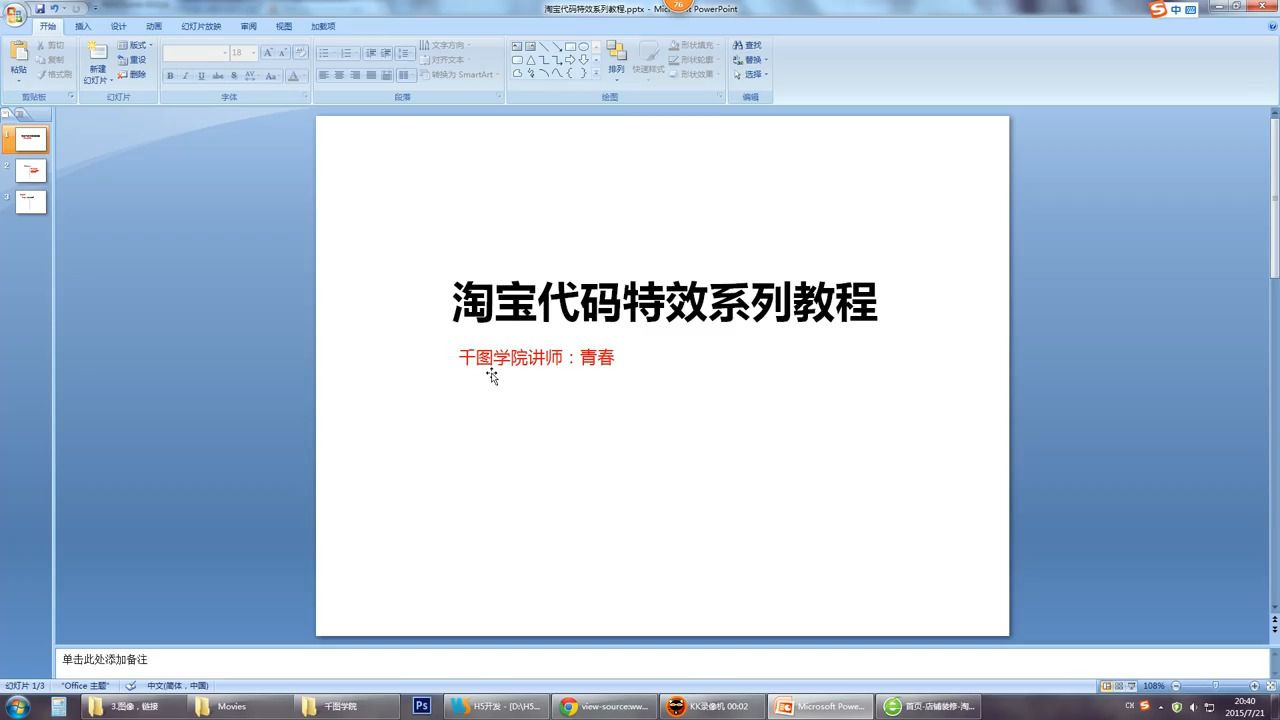Screen dimensions: 1280x720
Task: Switch to the Insert (插入) tab
Action: click(83, 26)
